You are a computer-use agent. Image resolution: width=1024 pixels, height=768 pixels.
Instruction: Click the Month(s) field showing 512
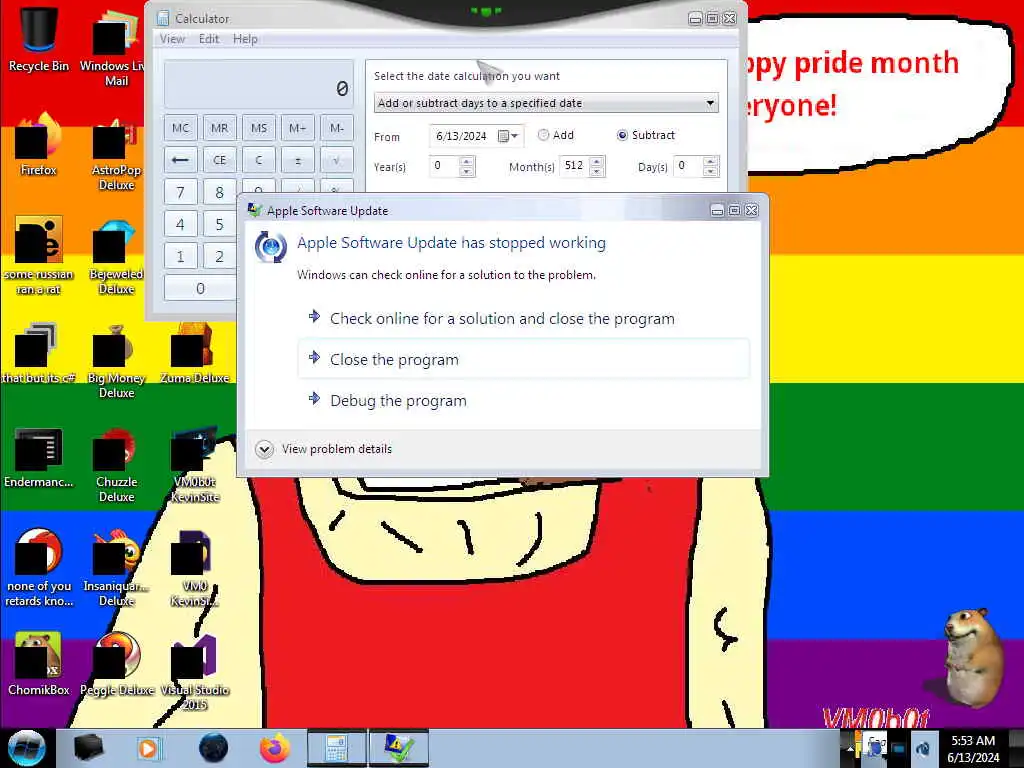coord(575,166)
